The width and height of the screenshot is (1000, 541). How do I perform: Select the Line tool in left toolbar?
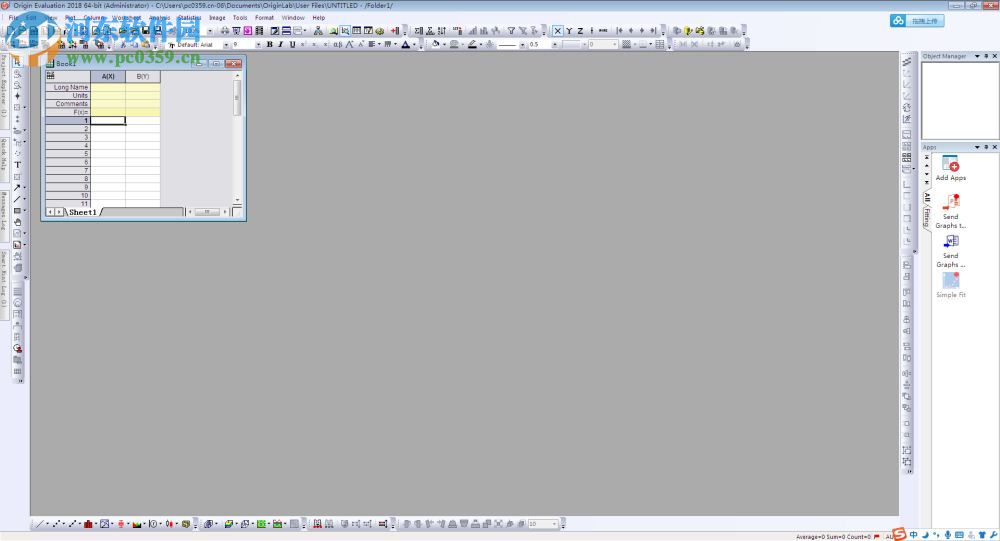pos(17,199)
